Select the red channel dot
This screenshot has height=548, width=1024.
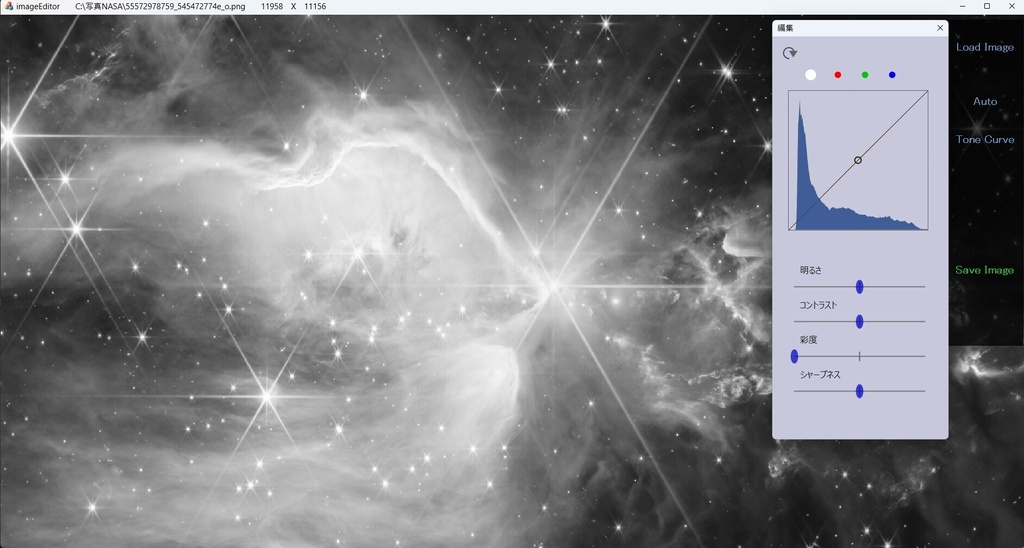pos(838,75)
